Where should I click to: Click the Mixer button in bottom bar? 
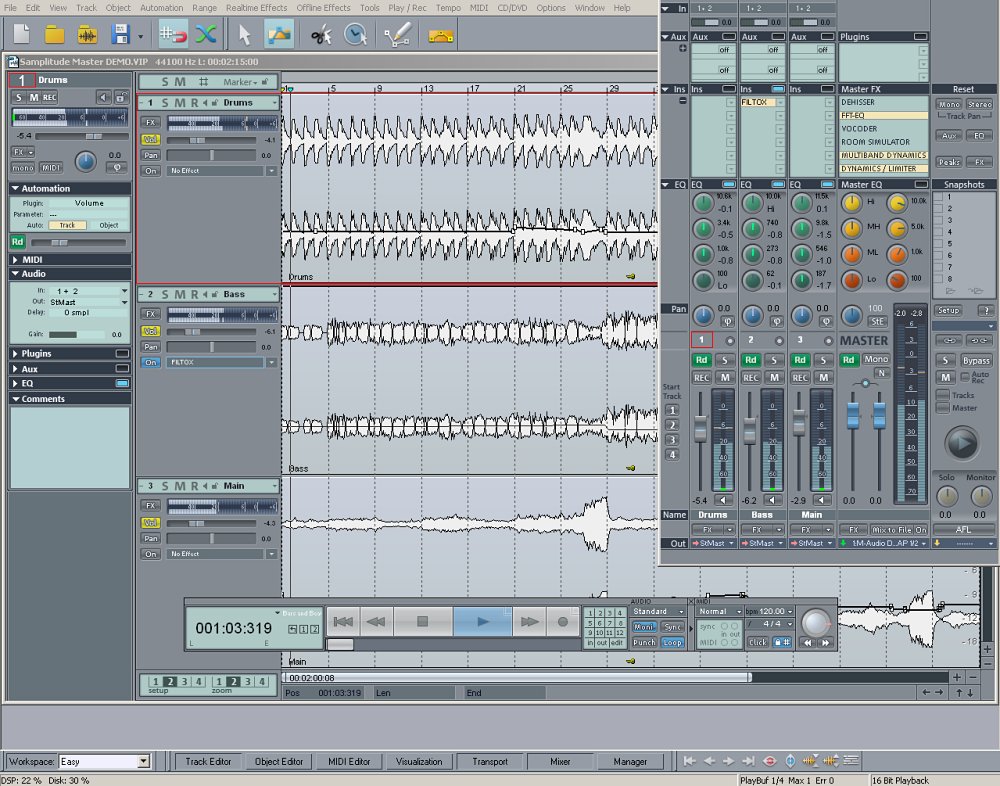pos(560,761)
